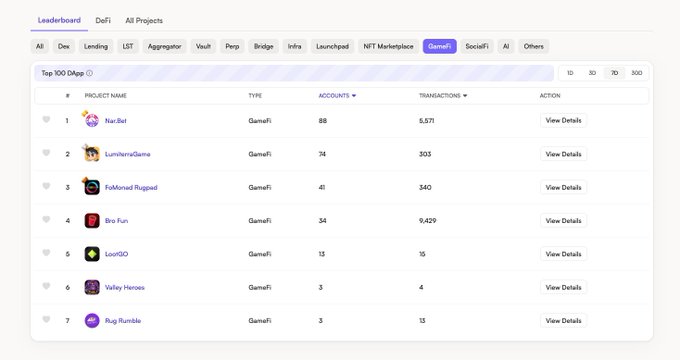Set time range to 3D

(x=592, y=73)
